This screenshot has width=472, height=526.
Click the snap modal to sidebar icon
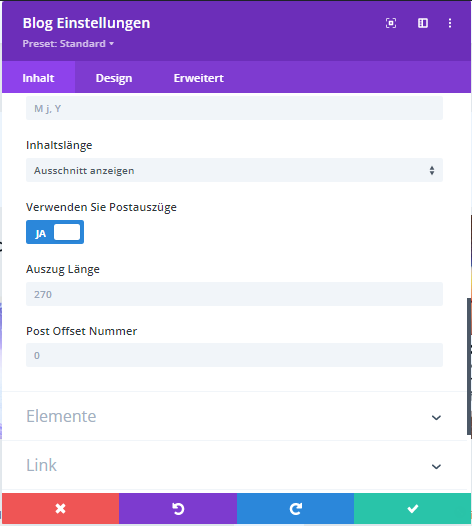pyautogui.click(x=423, y=23)
